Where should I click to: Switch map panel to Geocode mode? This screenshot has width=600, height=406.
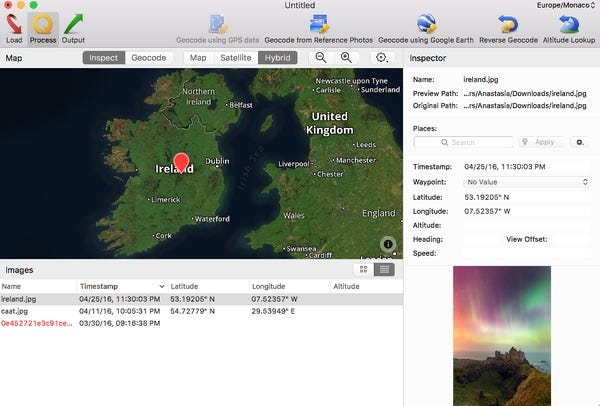(149, 58)
